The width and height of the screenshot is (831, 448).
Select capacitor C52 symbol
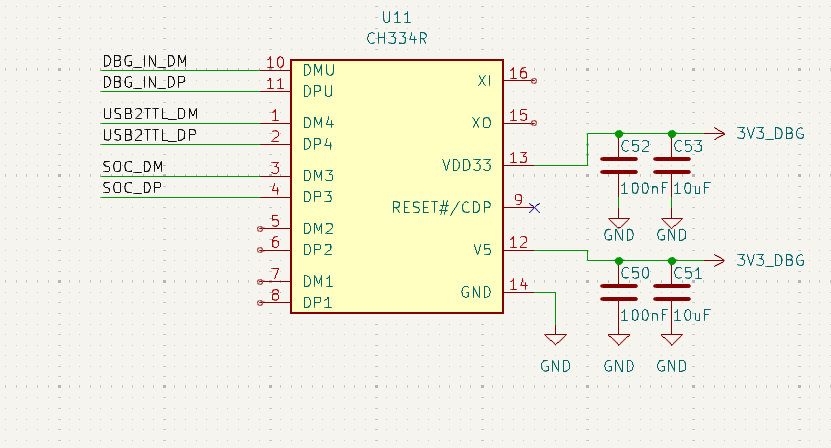[619, 165]
